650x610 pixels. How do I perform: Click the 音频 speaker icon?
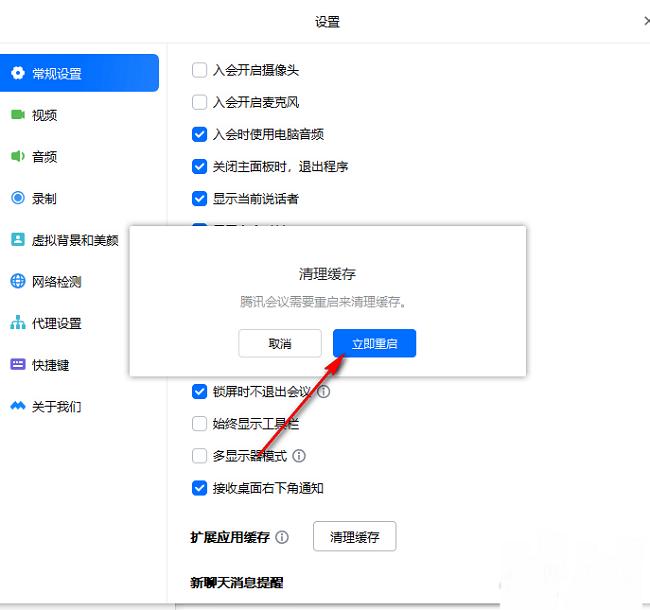point(18,157)
